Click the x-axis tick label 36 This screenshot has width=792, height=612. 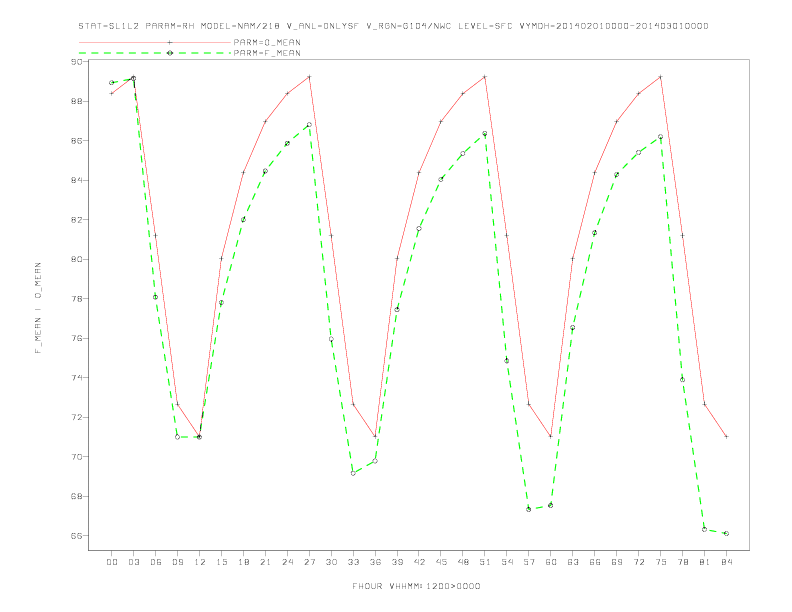point(375,562)
